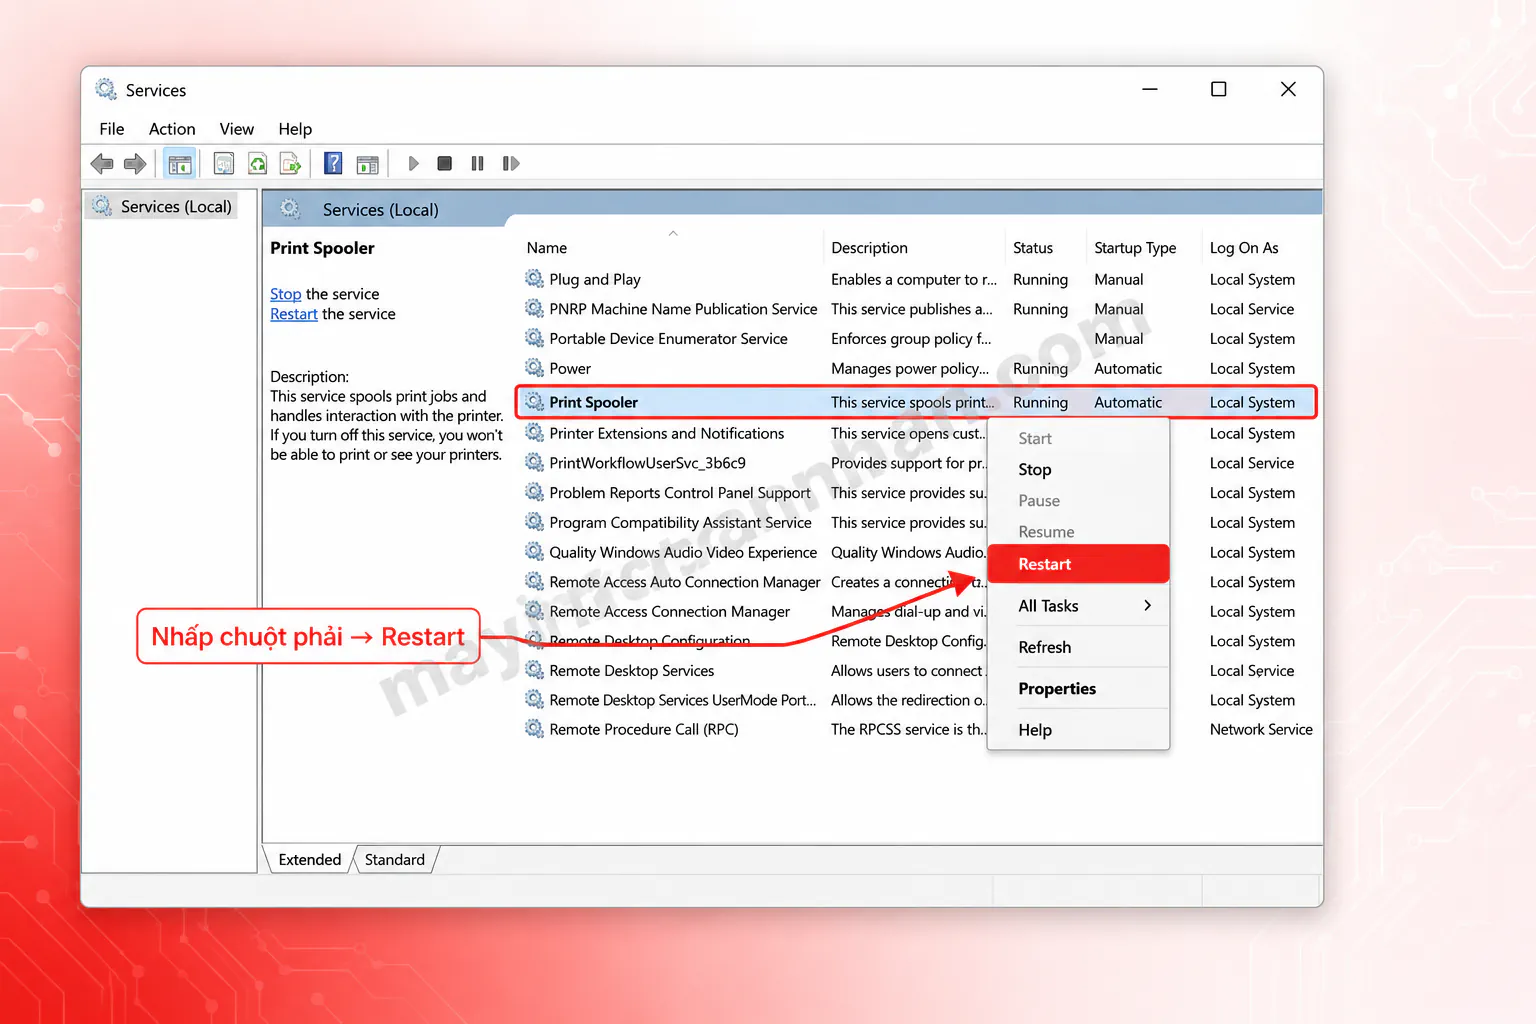Click the Forward arrow toolbar icon
Screen dimensions: 1536x1024
[x=135, y=163]
